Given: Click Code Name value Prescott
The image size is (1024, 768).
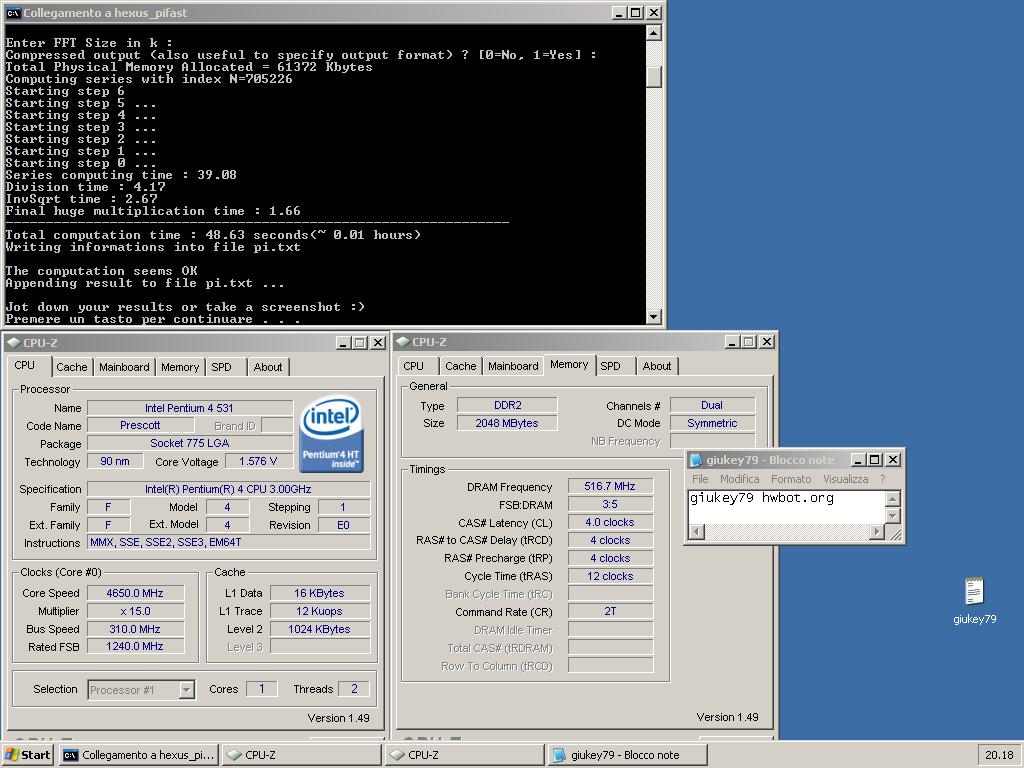Looking at the screenshot, I should 140,425.
